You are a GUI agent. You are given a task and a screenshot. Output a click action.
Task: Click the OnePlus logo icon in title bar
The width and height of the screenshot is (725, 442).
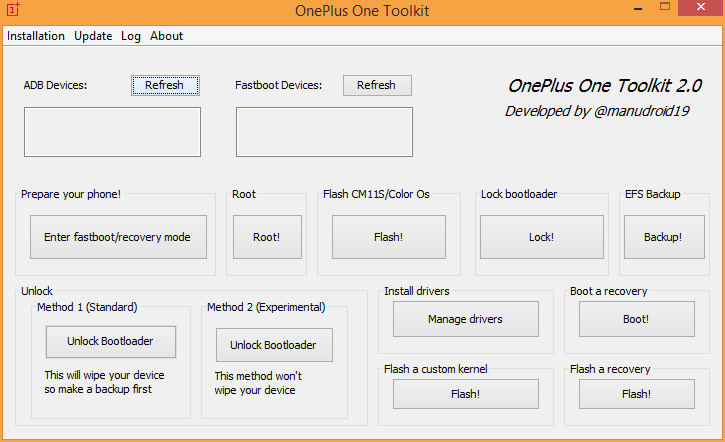tap(13, 9)
